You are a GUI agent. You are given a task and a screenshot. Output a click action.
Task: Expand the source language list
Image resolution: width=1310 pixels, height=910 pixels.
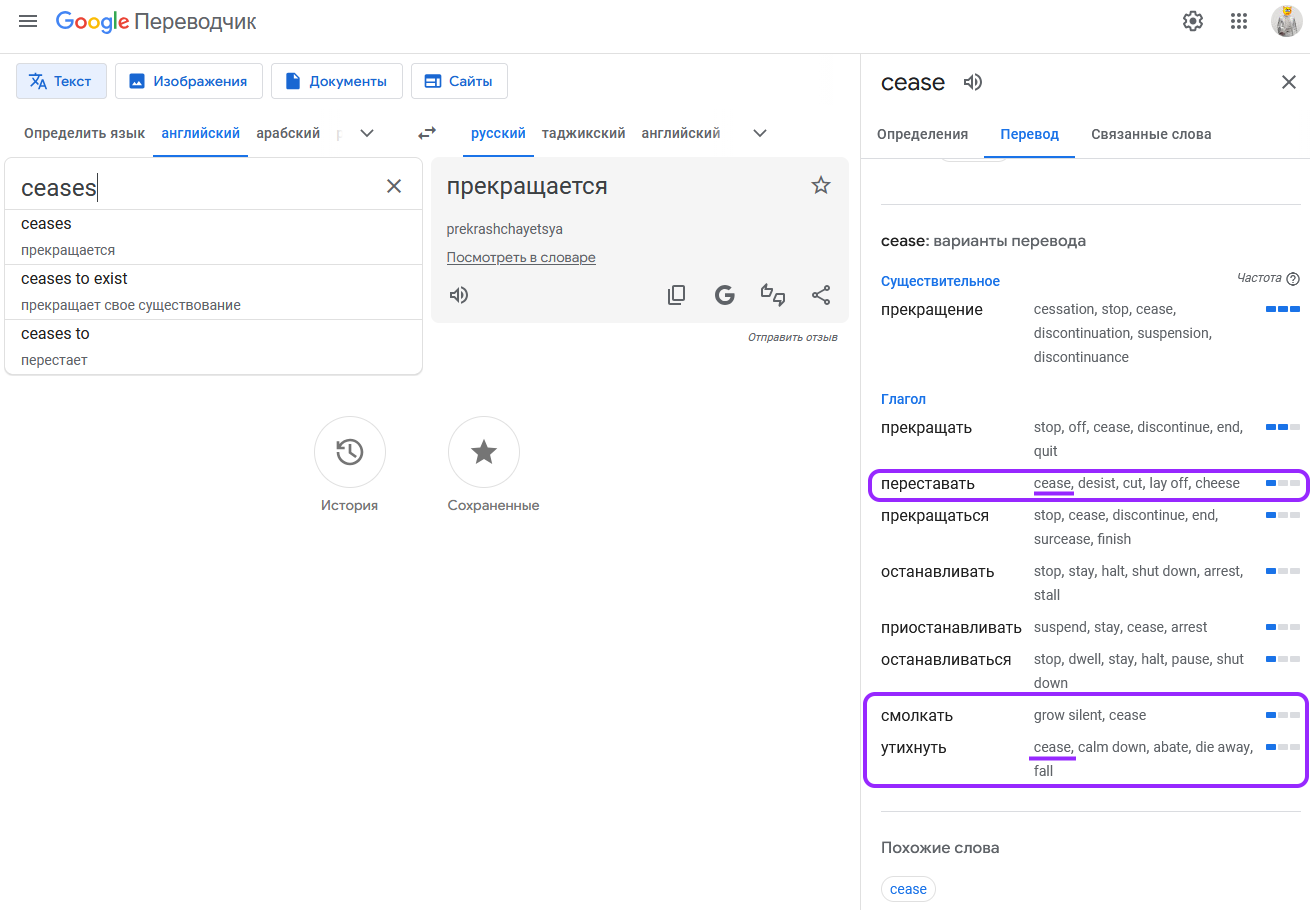point(367,133)
